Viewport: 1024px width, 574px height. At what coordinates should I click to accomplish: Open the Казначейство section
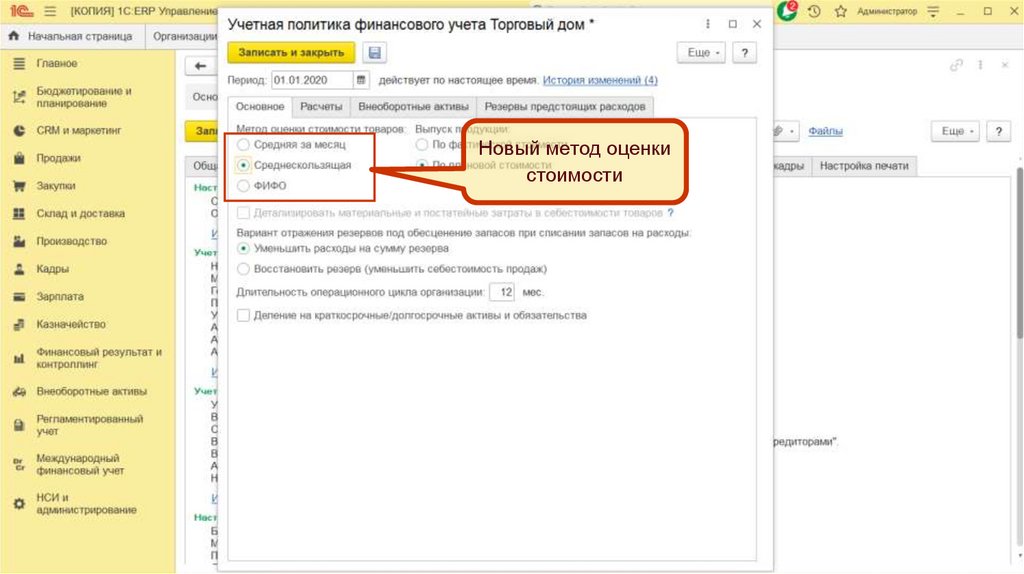click(71, 324)
